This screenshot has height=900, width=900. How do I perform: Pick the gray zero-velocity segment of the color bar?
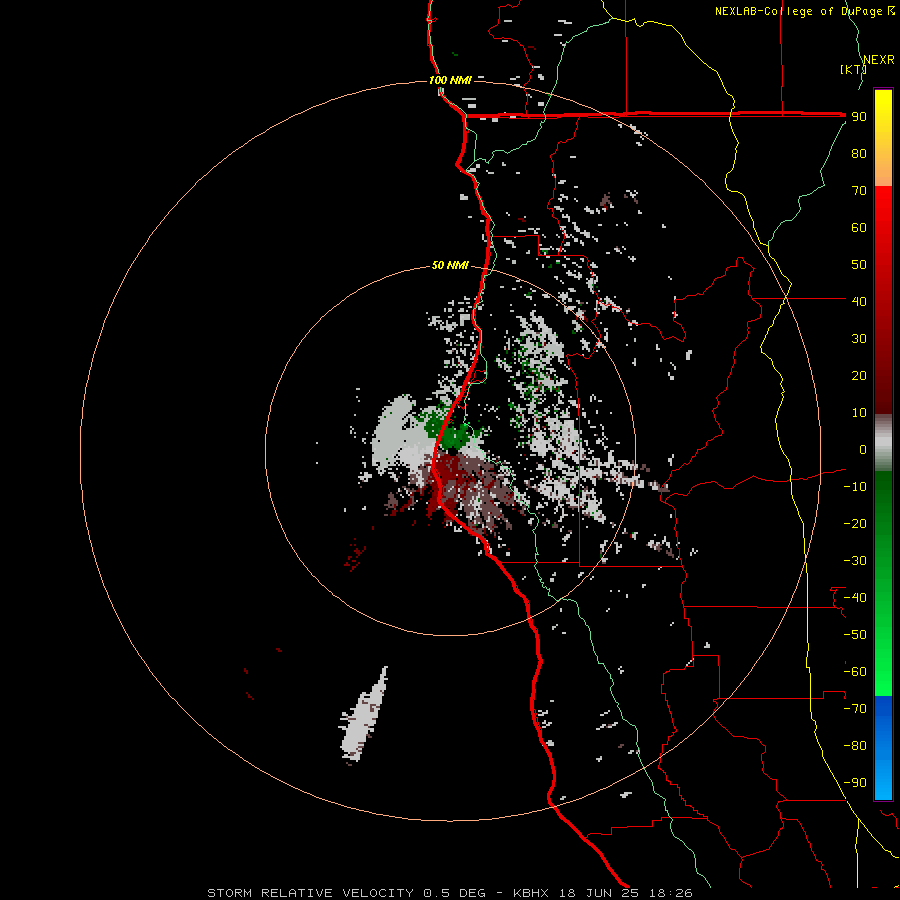[x=883, y=443]
